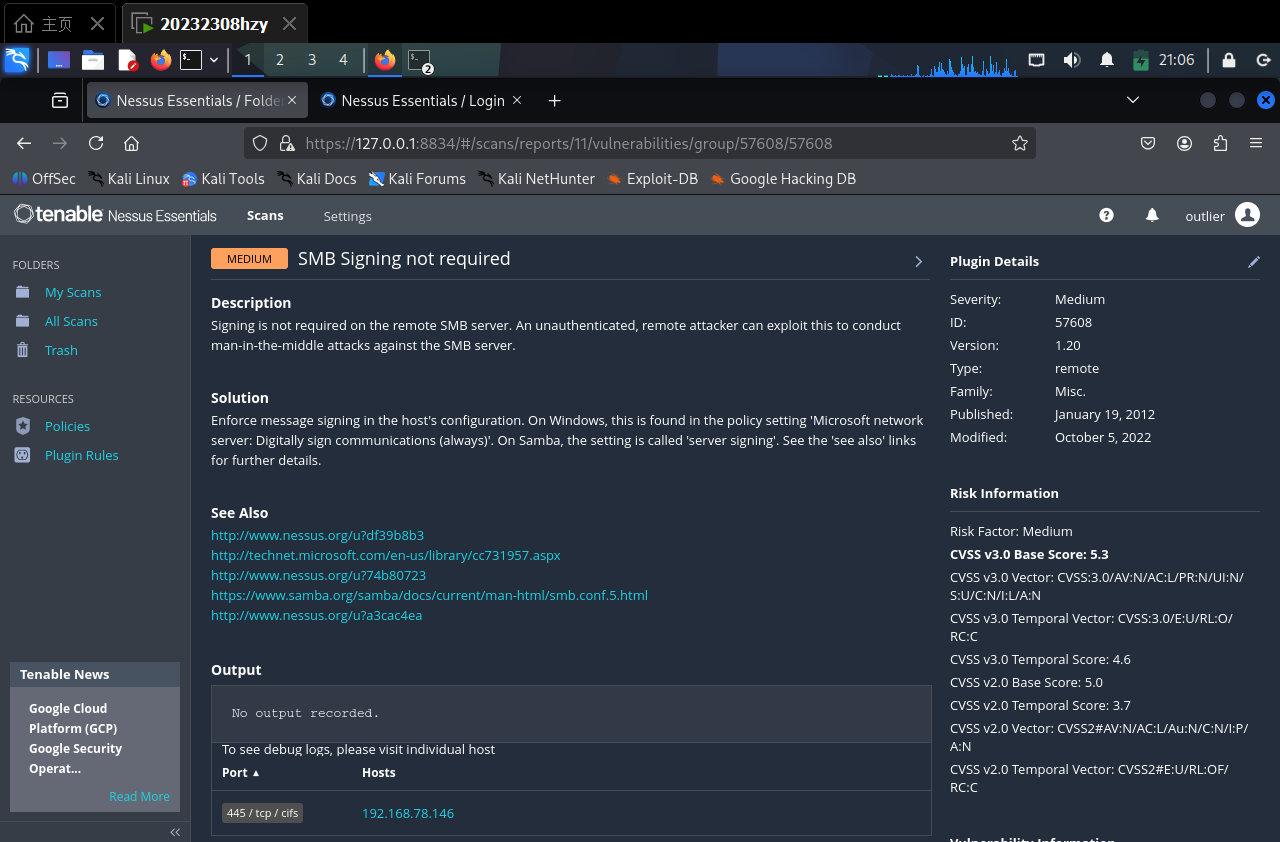Reload the current page
Image resolution: width=1280 pixels, height=842 pixels.
pyautogui.click(x=96, y=143)
